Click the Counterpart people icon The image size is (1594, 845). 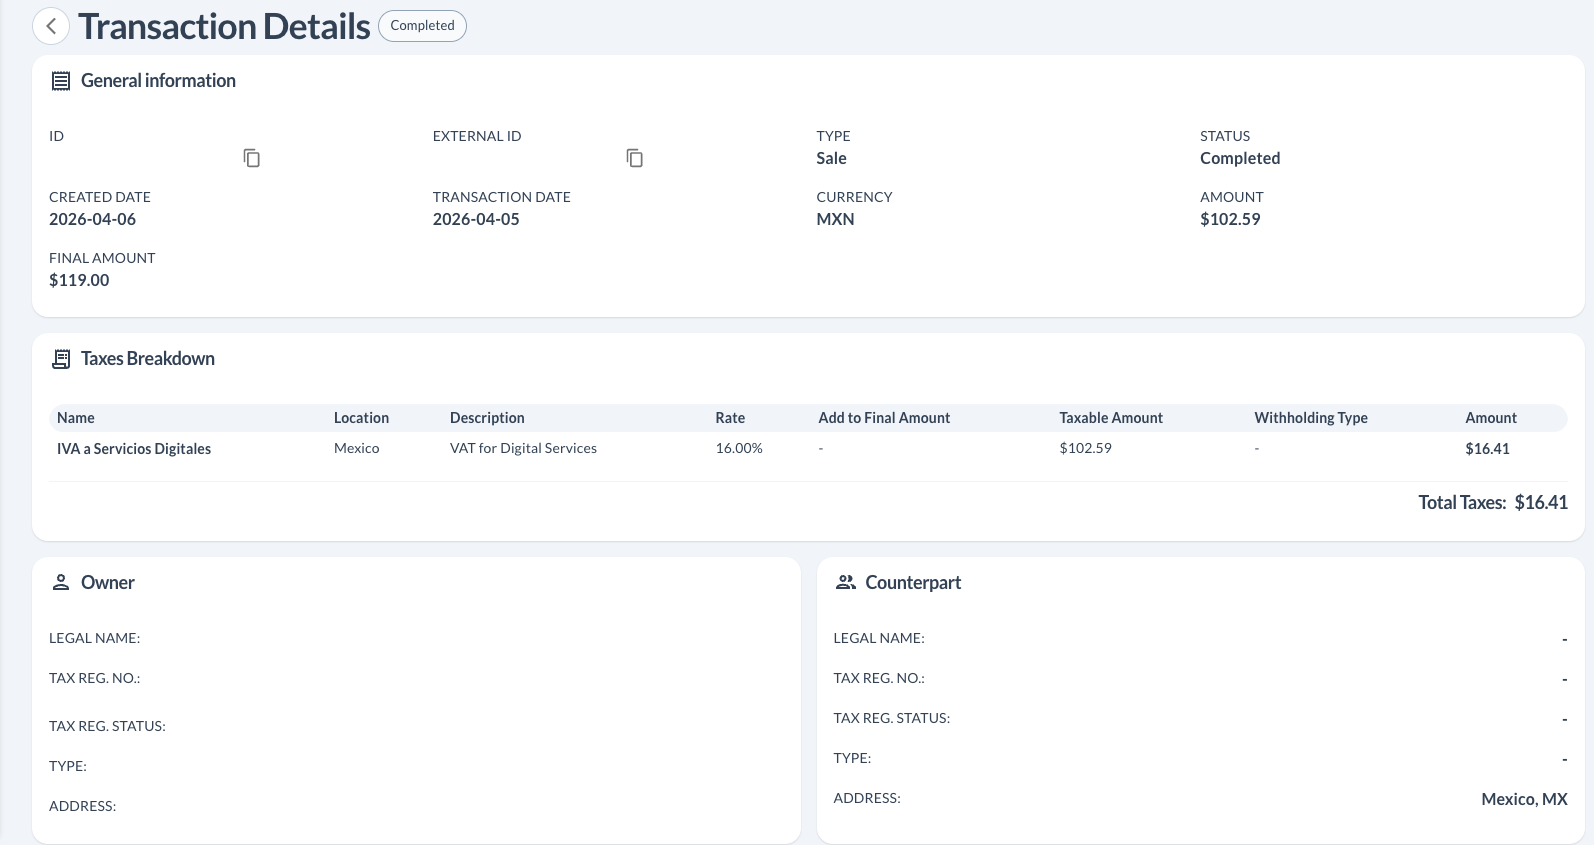click(x=846, y=582)
